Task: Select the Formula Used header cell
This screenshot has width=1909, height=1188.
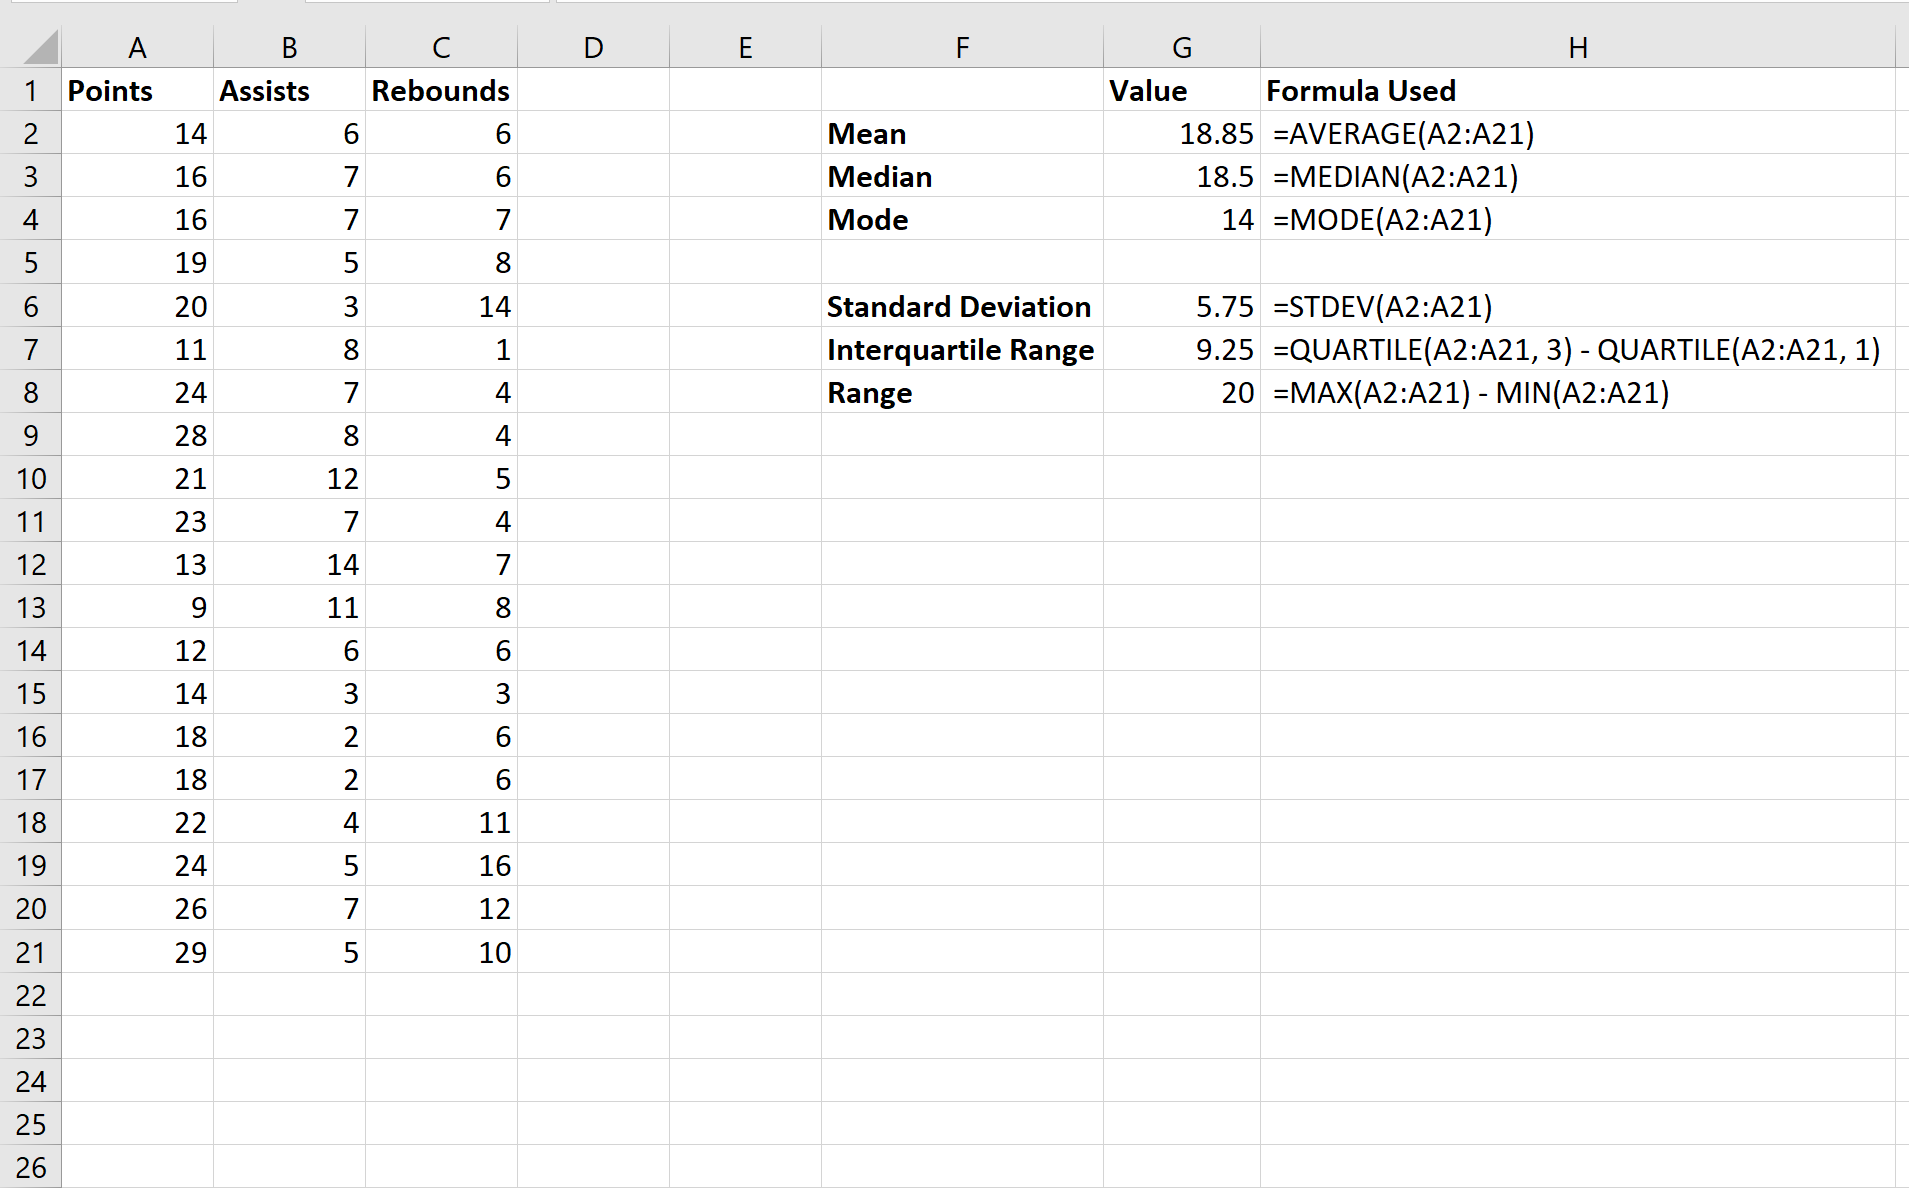Action: (1580, 90)
